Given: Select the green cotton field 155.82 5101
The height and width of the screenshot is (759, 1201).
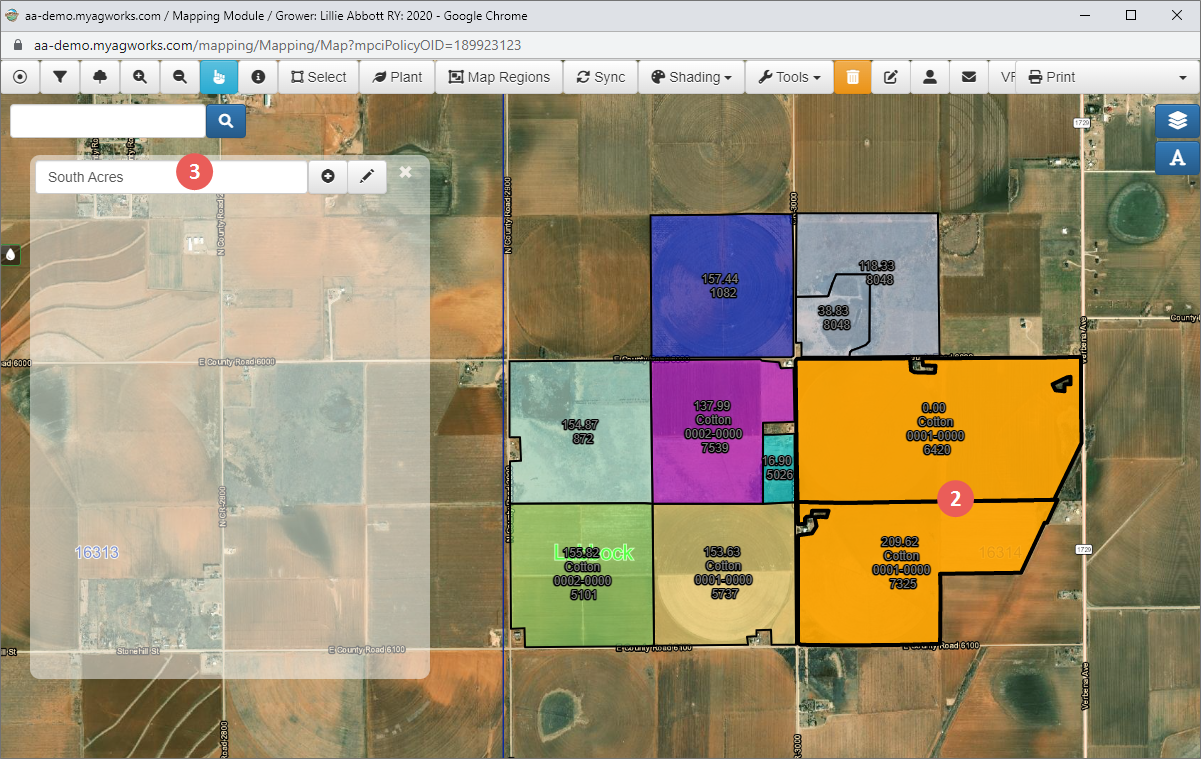Looking at the screenshot, I should [582, 574].
